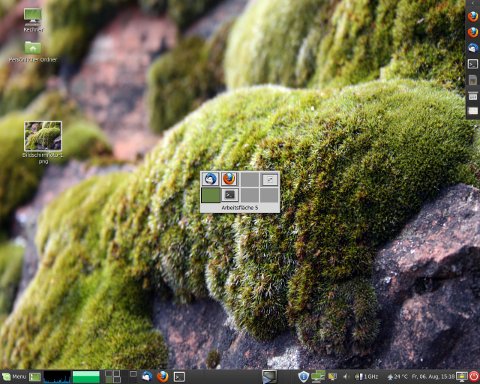
Task: Launch the terminal from the bottom panel
Action: point(179,377)
